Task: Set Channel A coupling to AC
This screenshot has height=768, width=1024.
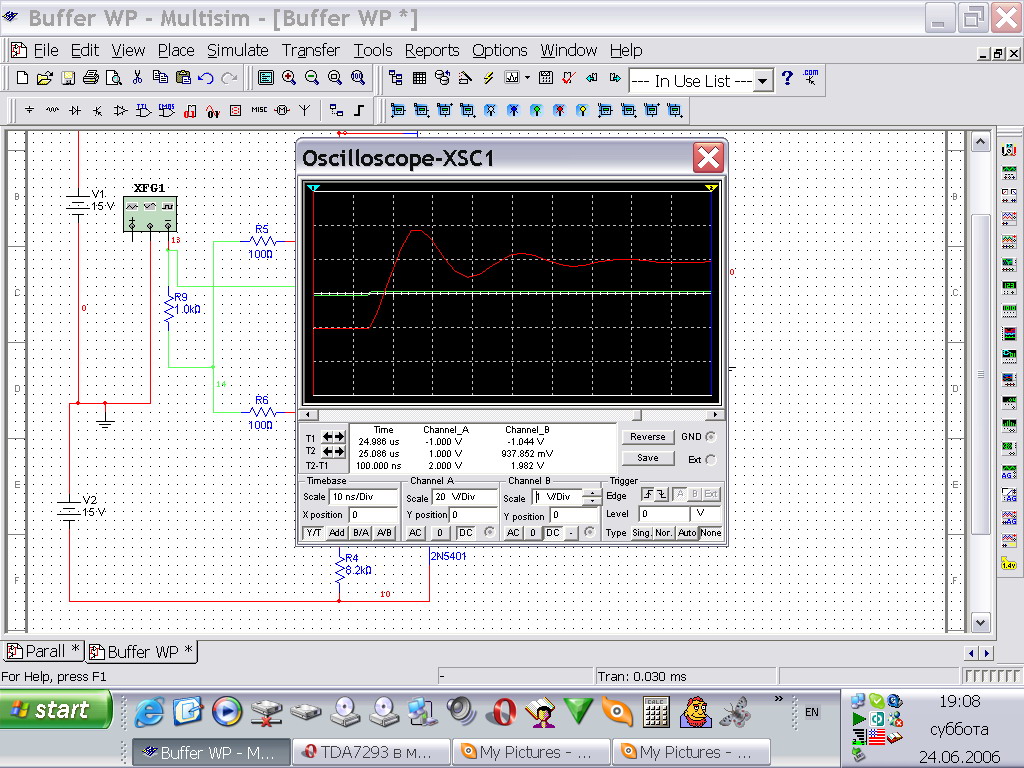Action: tap(415, 533)
